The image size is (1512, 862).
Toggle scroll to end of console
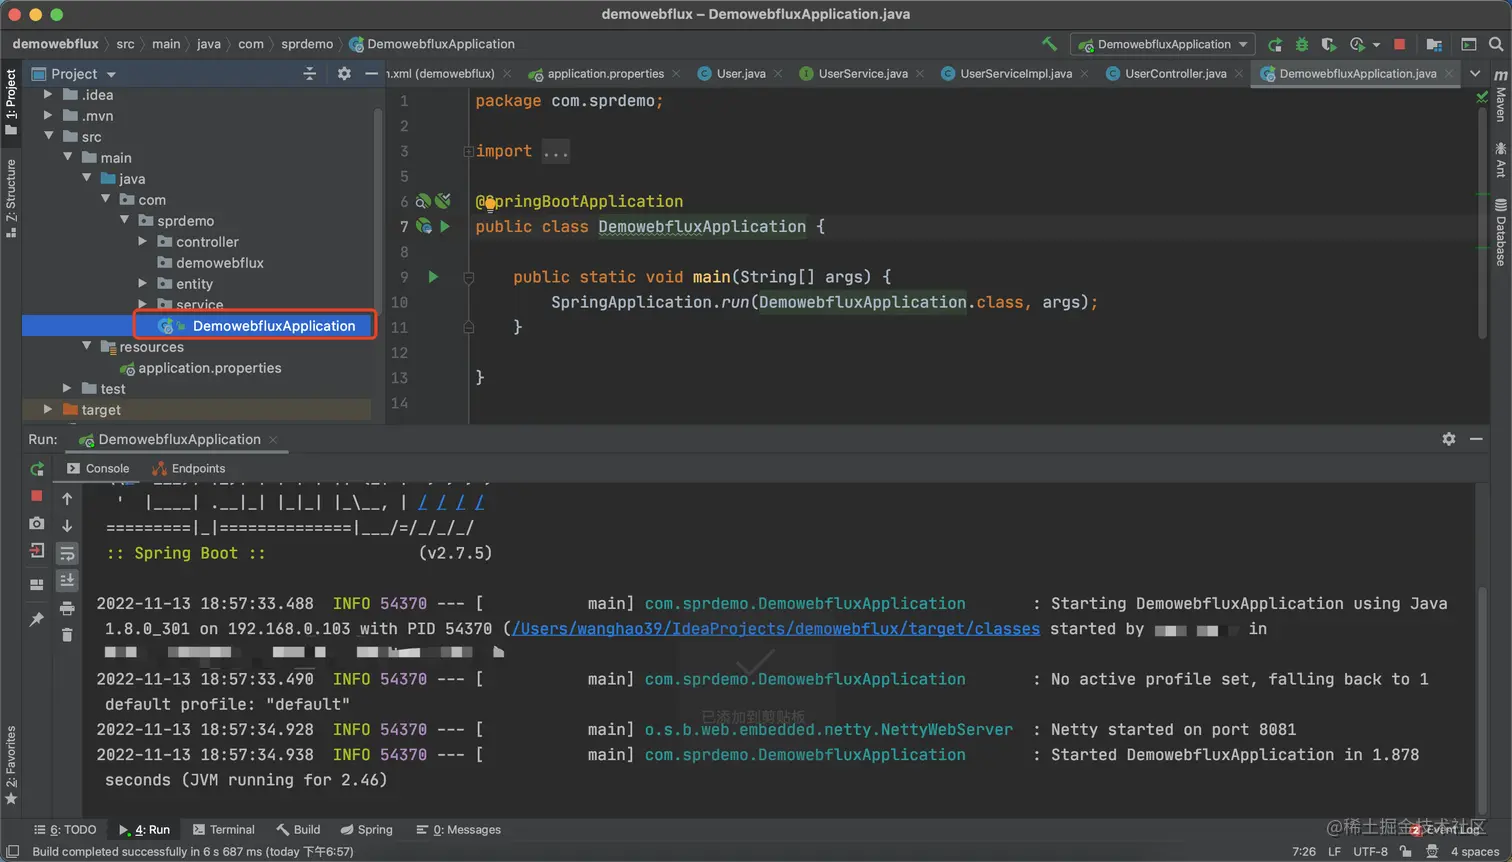(x=67, y=580)
